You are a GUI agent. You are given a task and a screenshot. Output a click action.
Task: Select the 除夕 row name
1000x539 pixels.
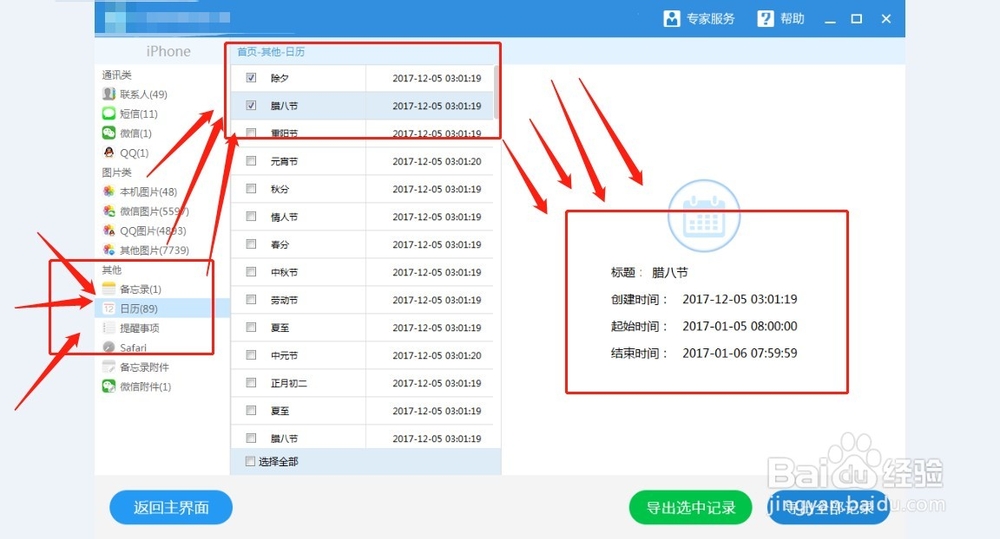point(279,78)
